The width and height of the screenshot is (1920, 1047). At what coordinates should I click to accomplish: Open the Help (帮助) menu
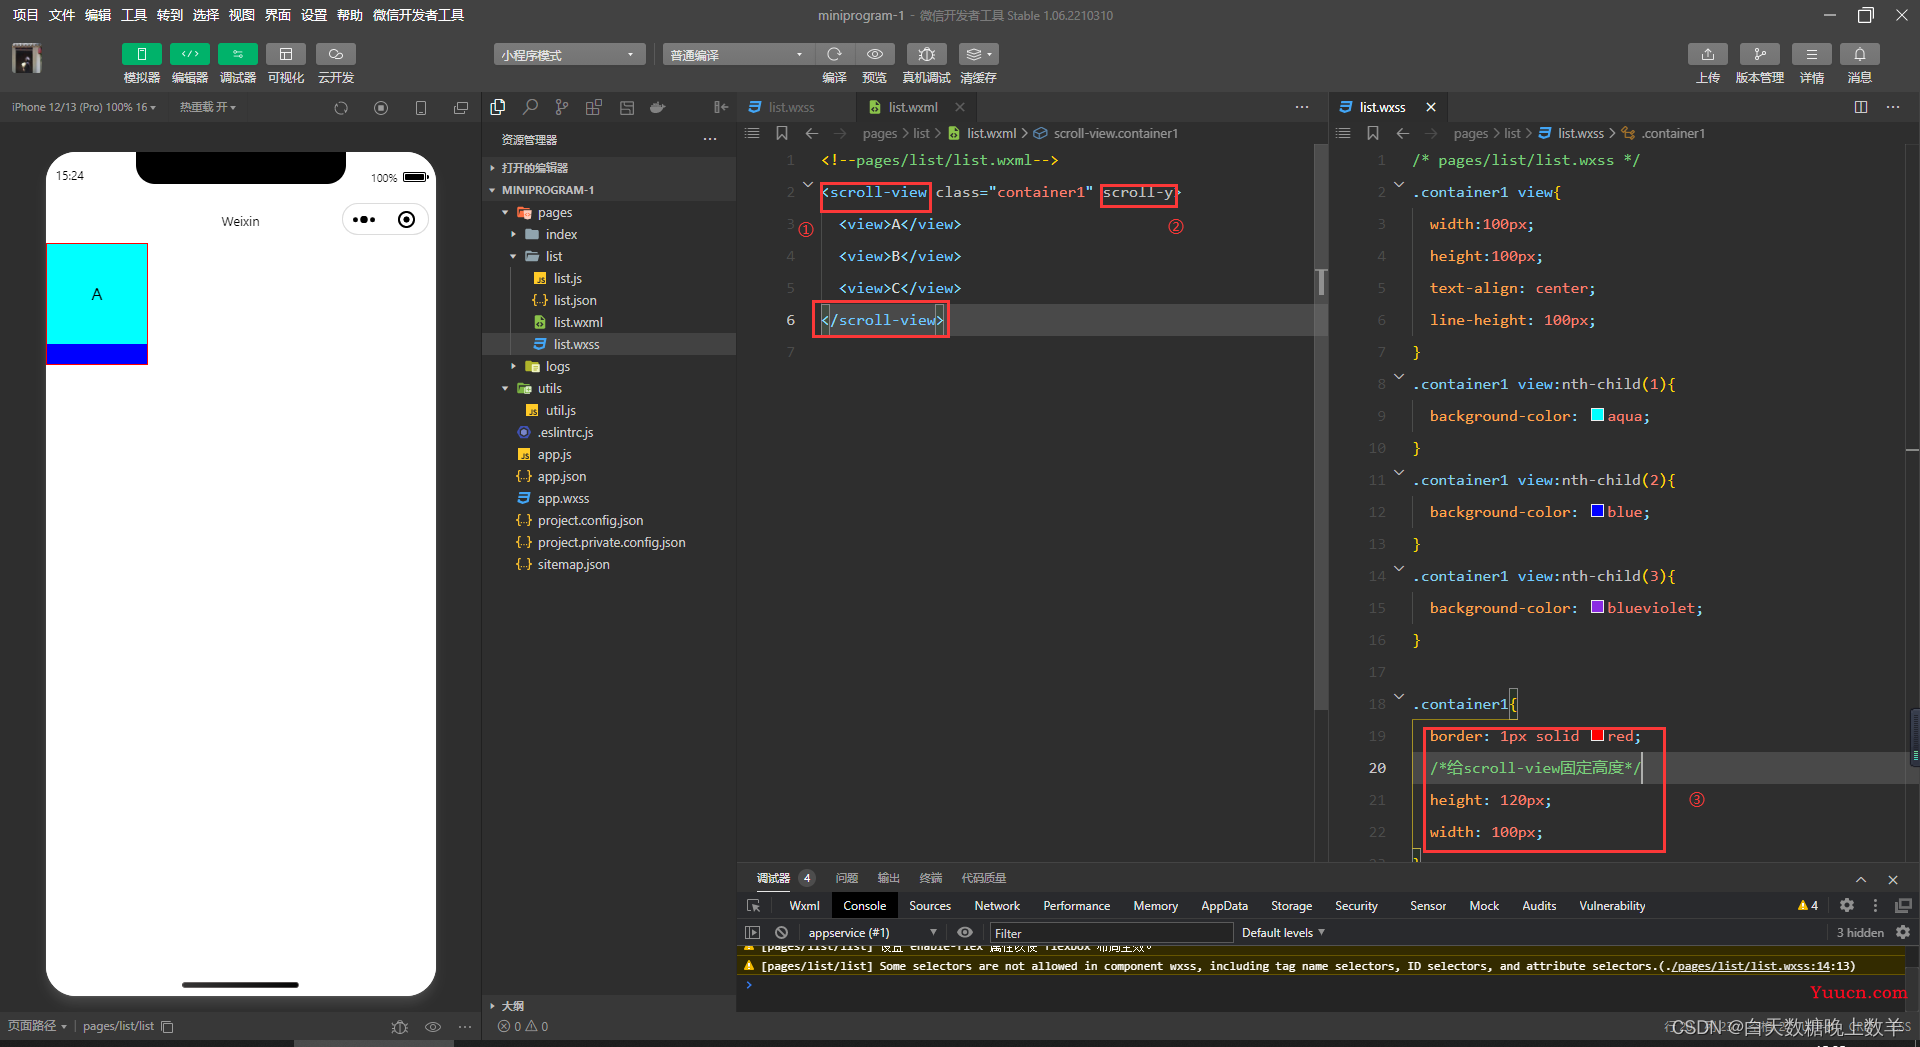coord(350,15)
